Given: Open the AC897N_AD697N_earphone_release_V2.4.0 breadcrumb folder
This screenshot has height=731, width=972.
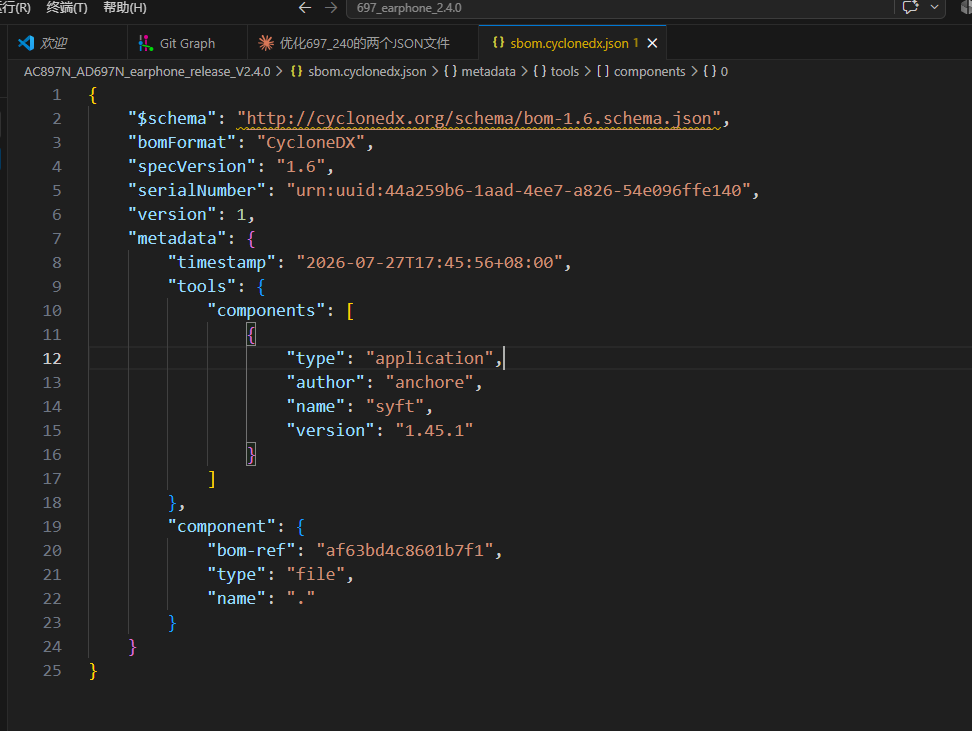Looking at the screenshot, I should 147,71.
